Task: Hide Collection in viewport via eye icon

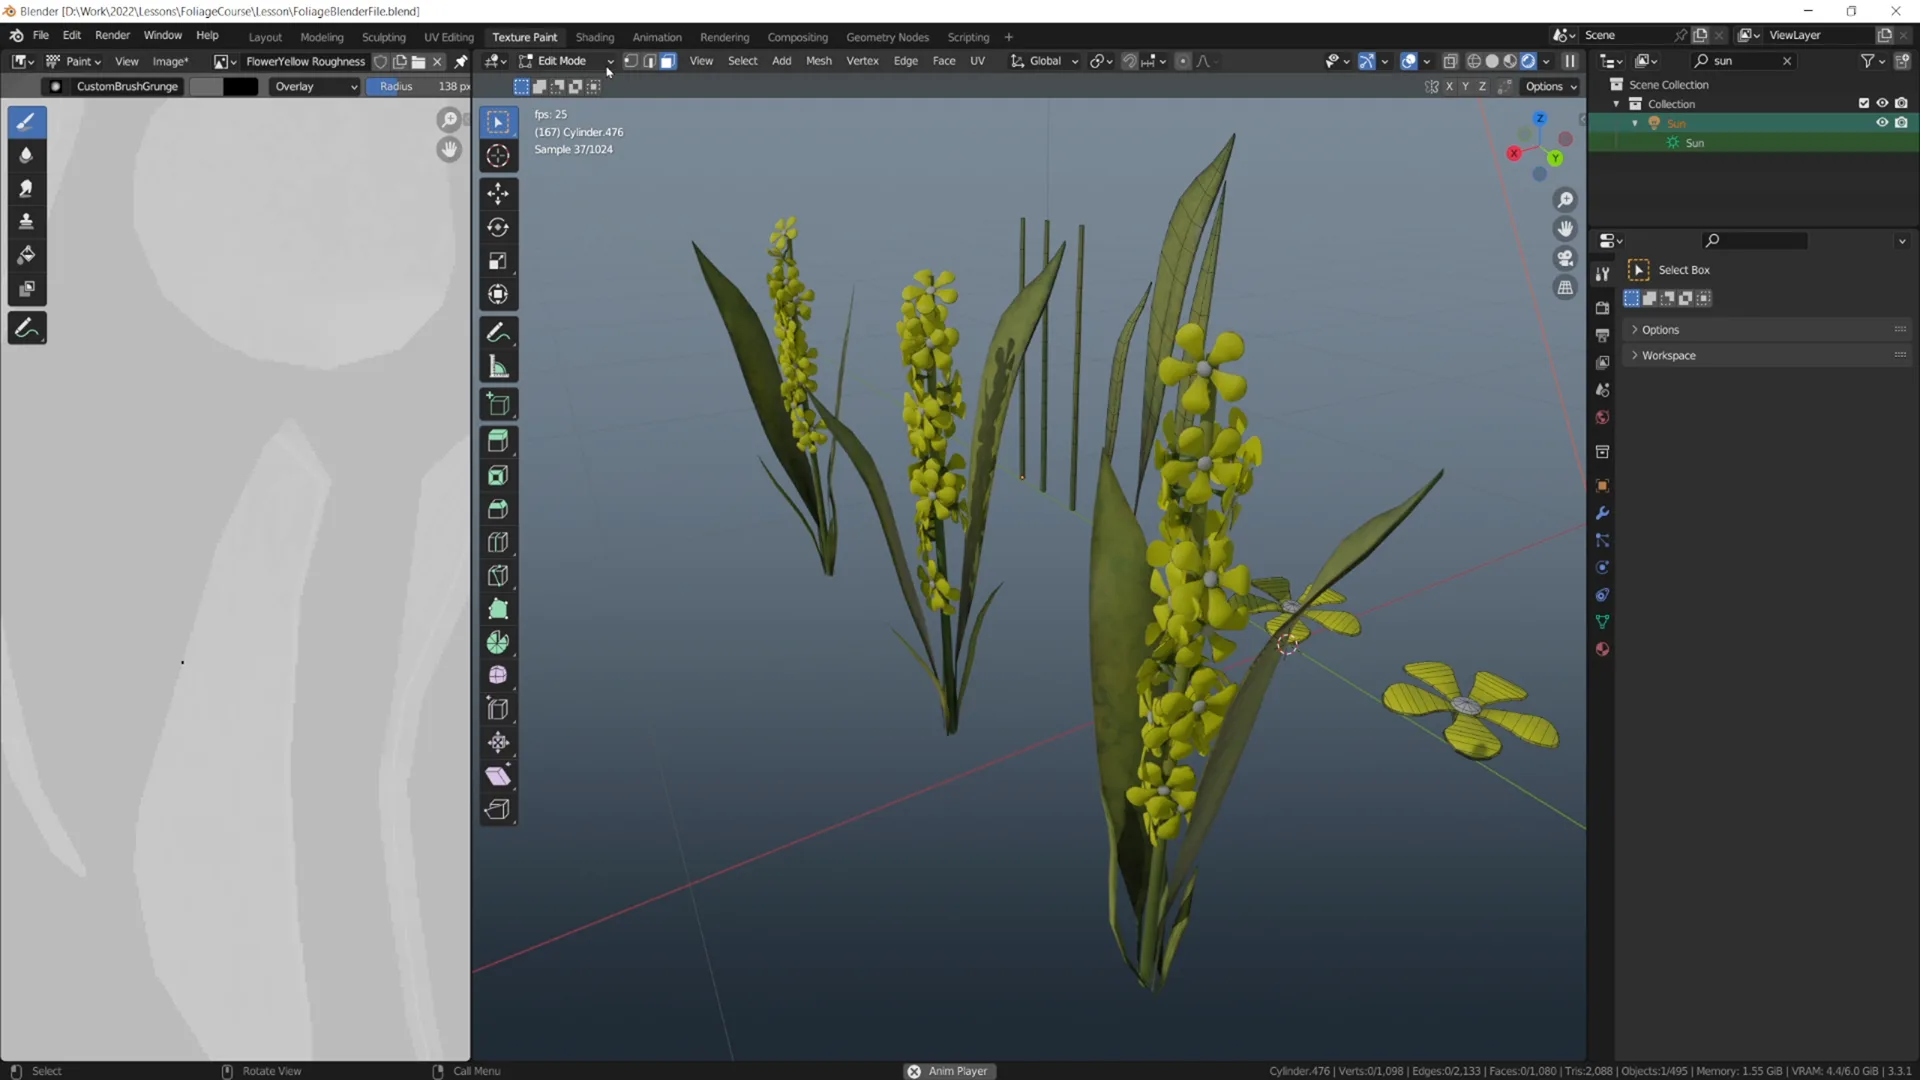Action: [1882, 103]
